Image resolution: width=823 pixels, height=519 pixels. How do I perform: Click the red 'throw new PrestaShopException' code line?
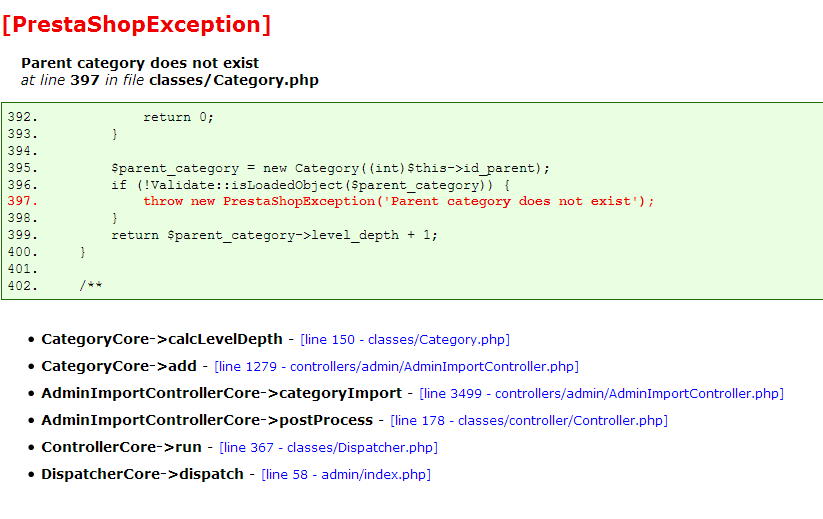(399, 201)
